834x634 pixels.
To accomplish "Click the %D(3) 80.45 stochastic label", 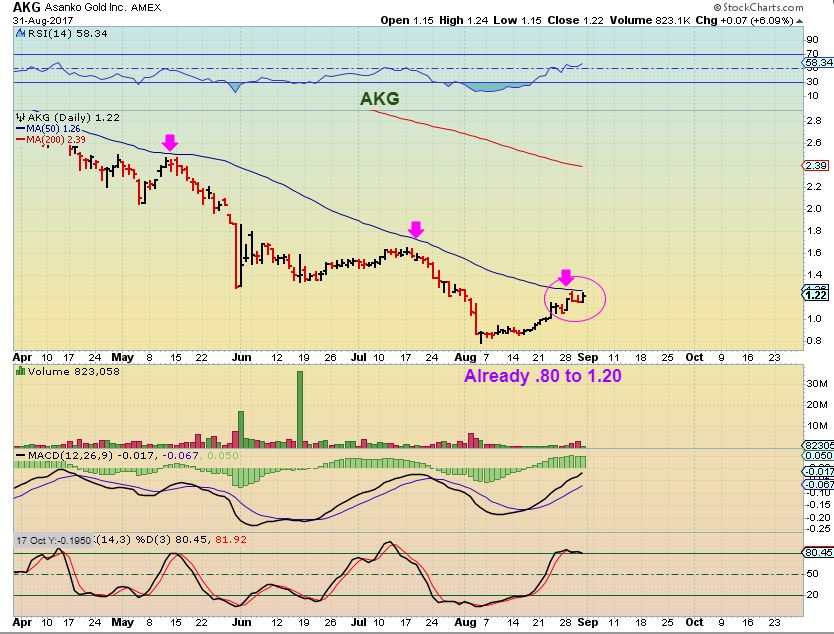I will pyautogui.click(x=174, y=540).
